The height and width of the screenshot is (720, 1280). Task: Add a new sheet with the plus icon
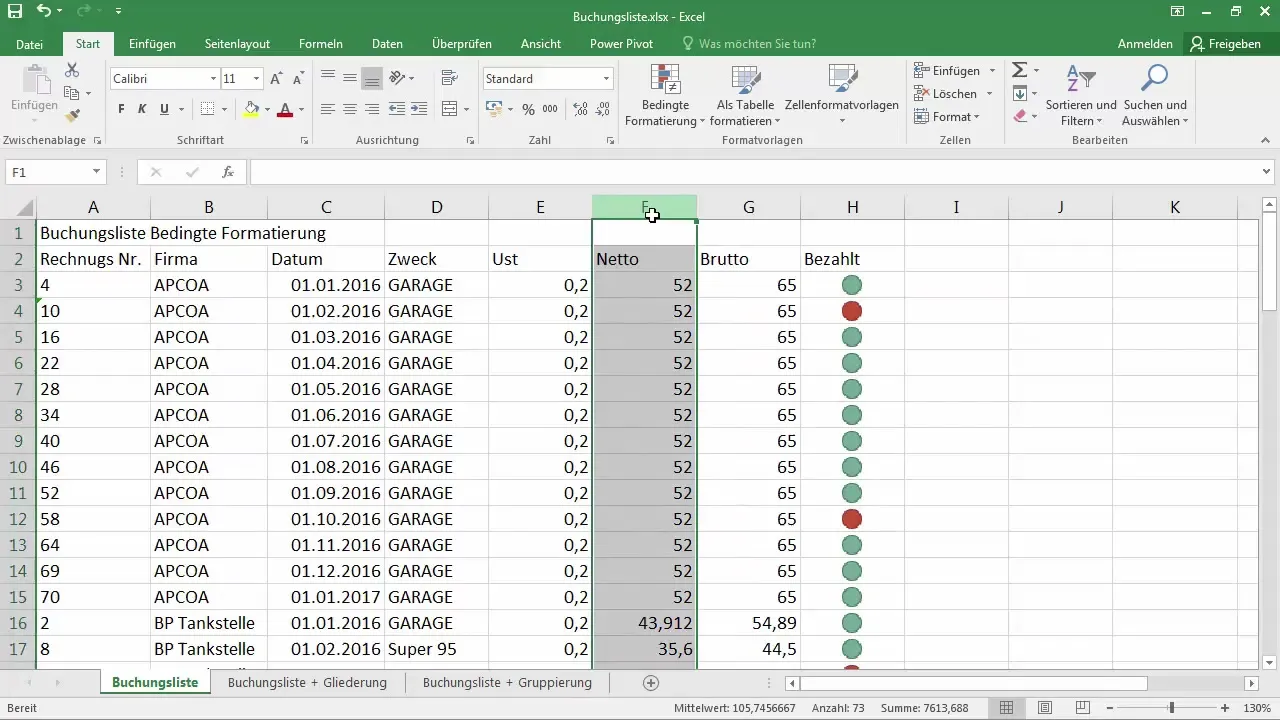click(x=651, y=683)
